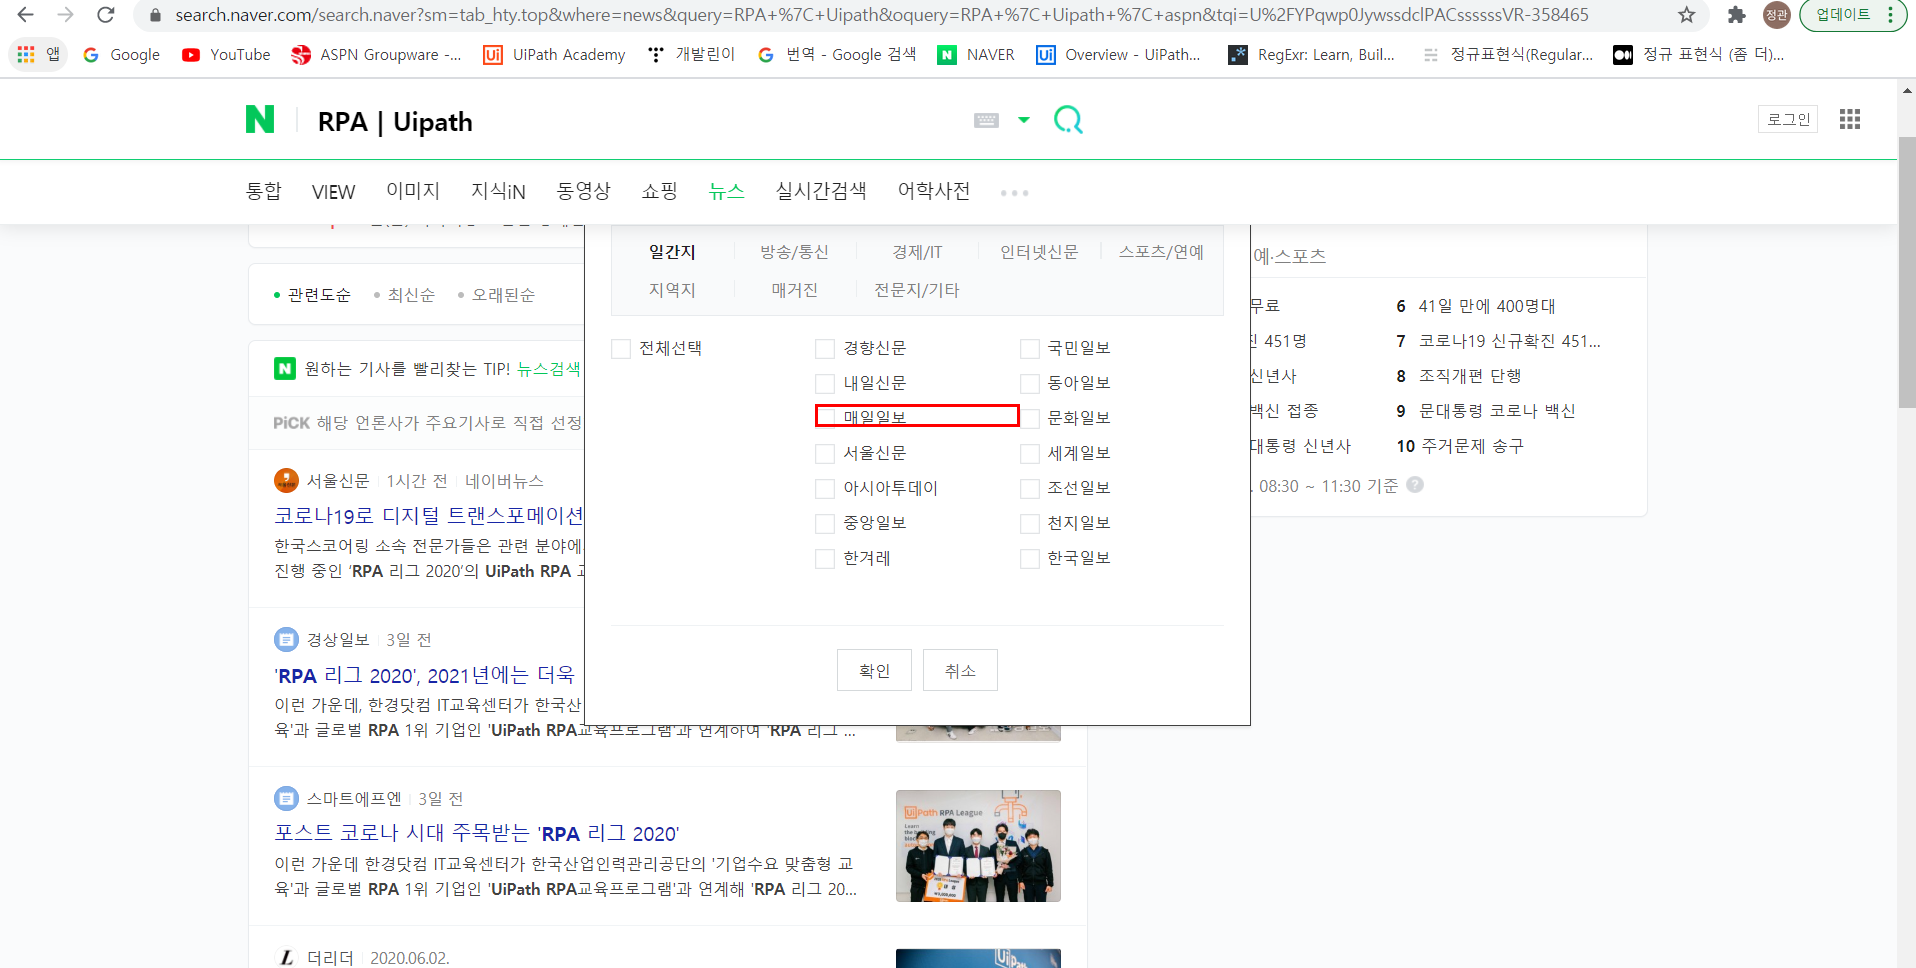
Task: Switch to the 지역지 press category
Action: click(x=672, y=290)
